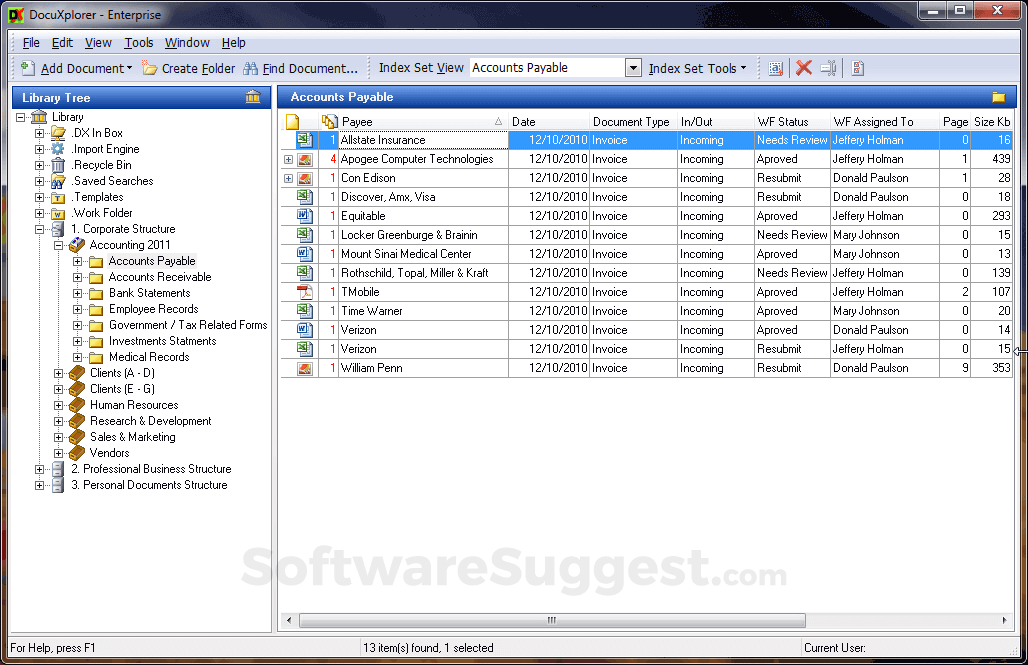
Task: Open the Window menu
Action: coord(187,42)
